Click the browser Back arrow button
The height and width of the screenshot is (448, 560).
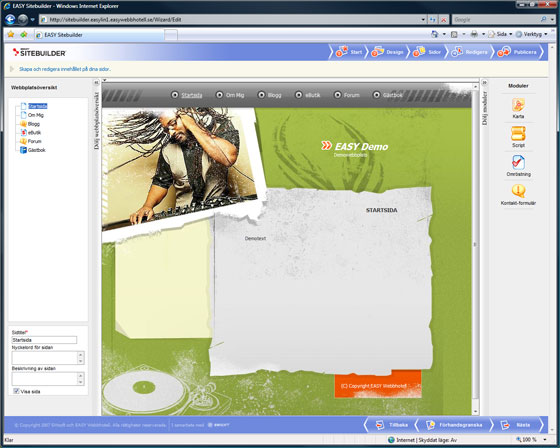(10, 19)
